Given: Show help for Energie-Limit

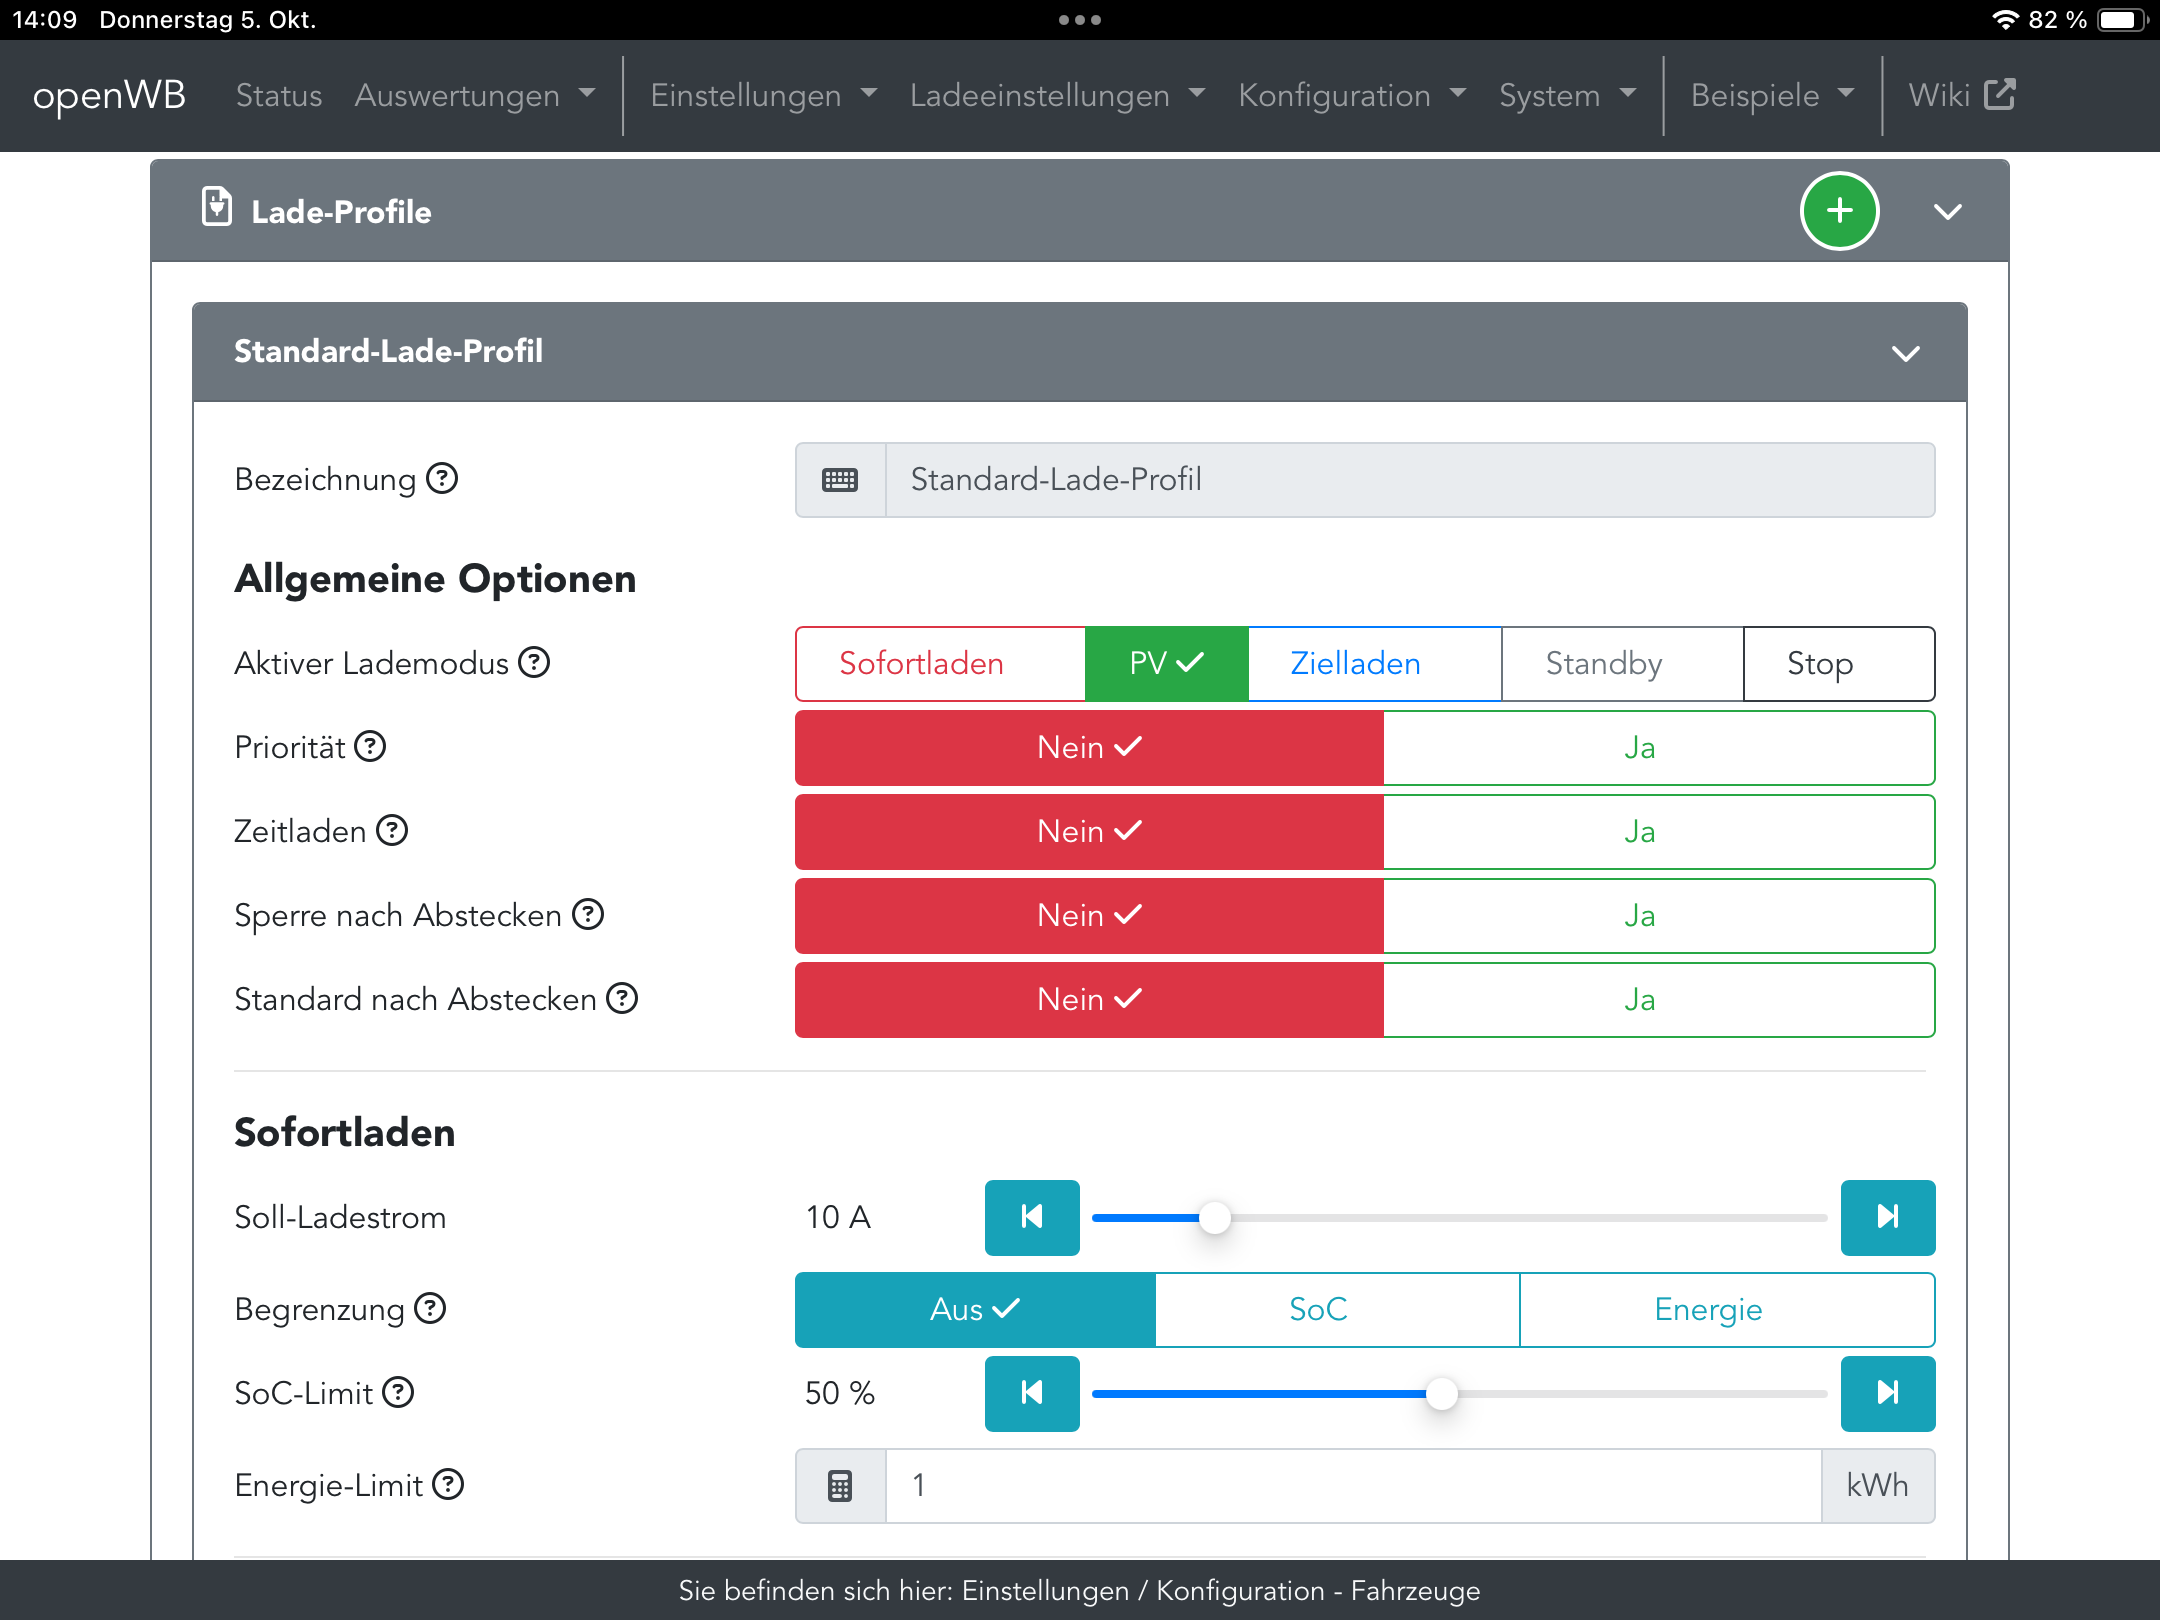Looking at the screenshot, I should [448, 1484].
